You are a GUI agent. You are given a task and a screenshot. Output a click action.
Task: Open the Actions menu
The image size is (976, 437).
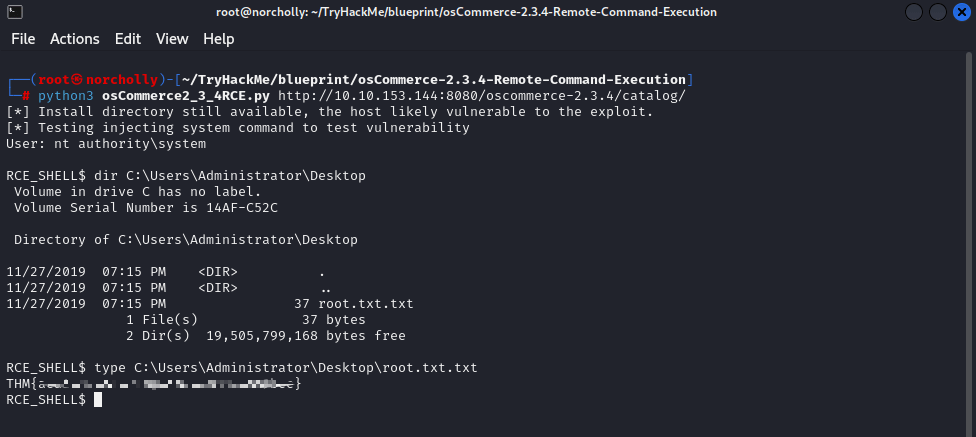[75, 39]
